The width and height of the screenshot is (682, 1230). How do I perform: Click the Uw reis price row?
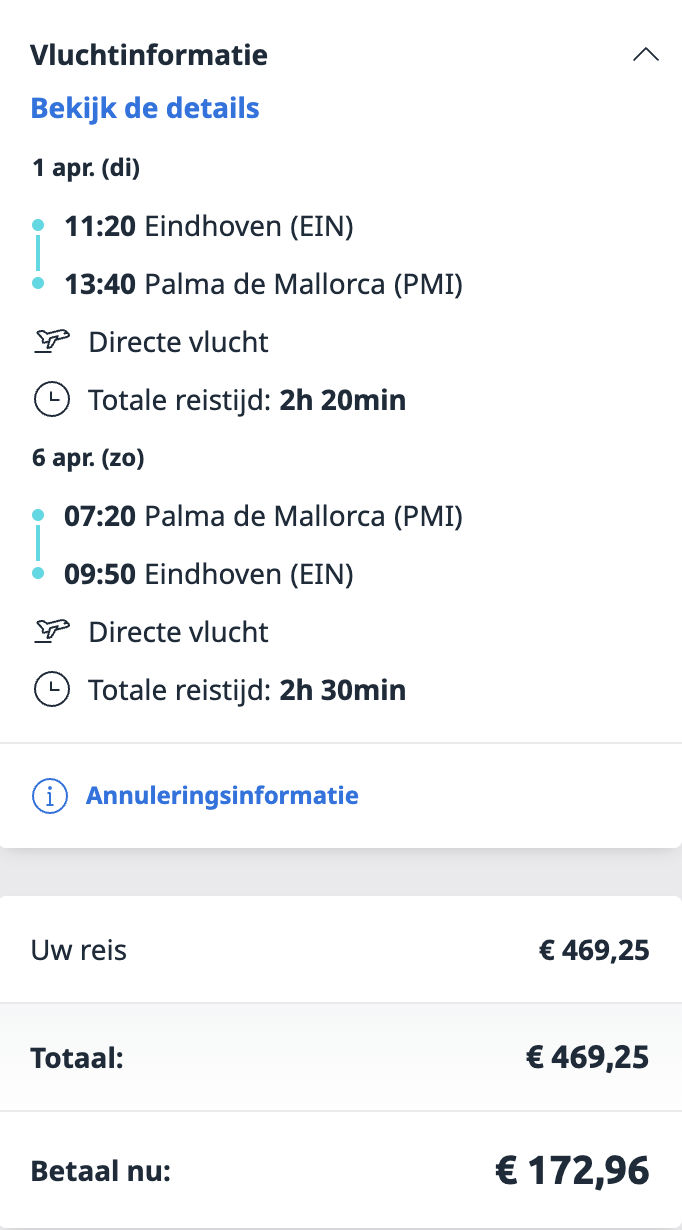340,949
